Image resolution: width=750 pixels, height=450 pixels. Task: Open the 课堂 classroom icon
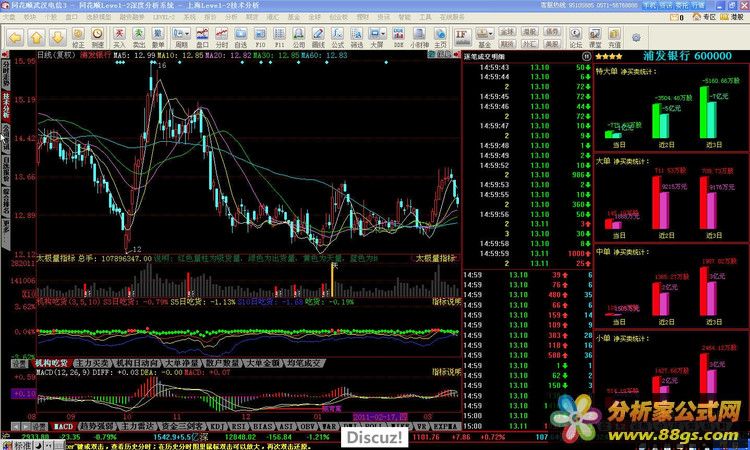pos(595,37)
